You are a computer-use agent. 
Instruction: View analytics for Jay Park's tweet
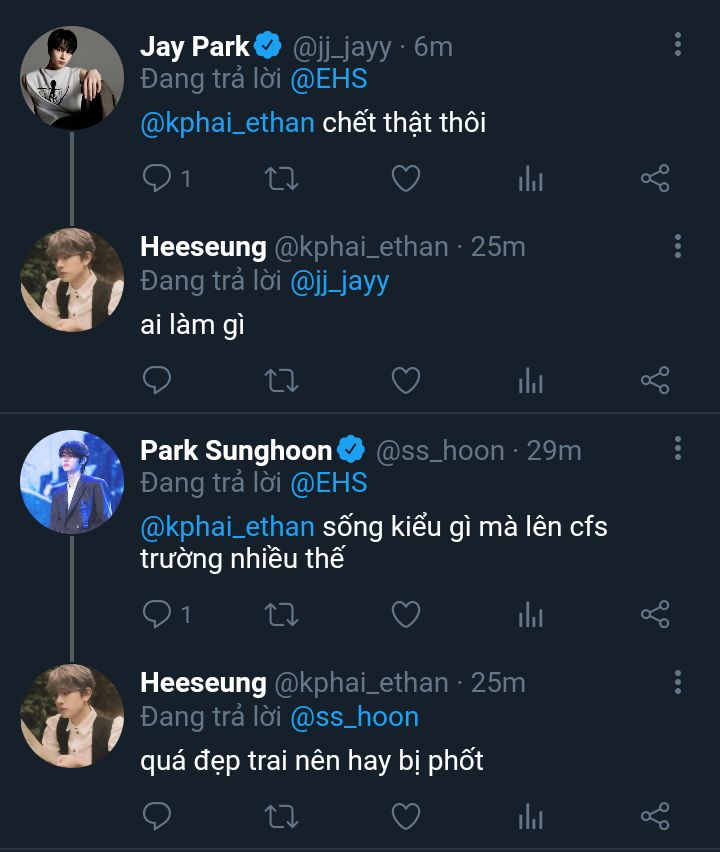pyautogui.click(x=530, y=179)
